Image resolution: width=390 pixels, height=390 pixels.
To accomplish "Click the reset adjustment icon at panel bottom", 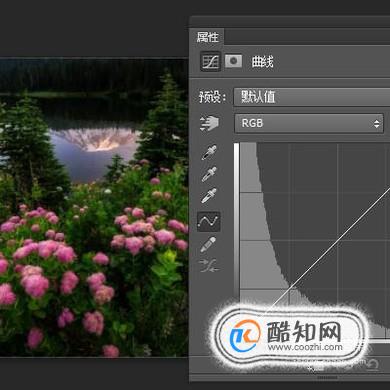I will point(373,364).
